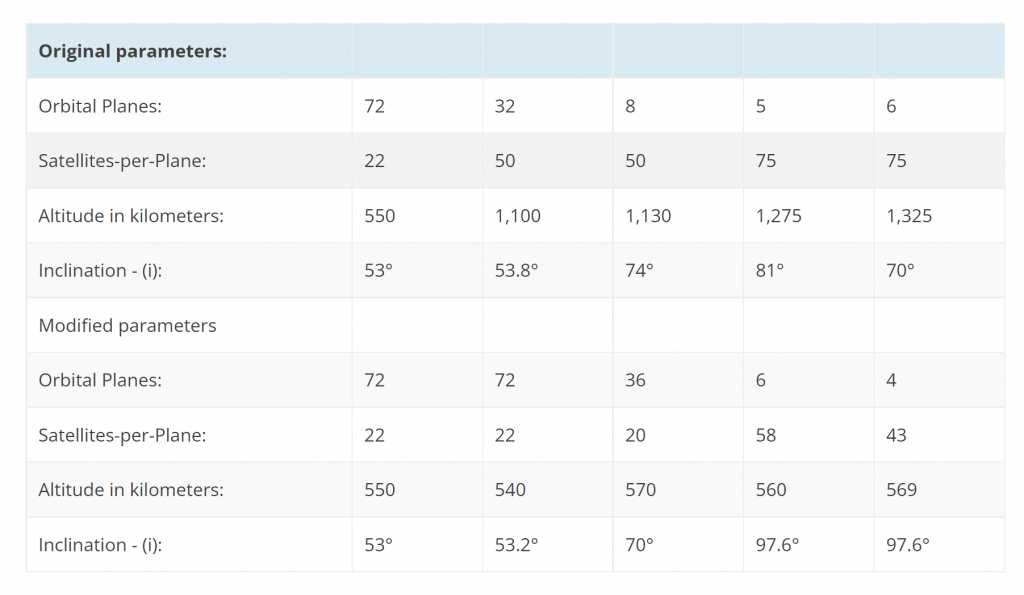The width and height of the screenshot is (1024, 595).
Task: Select the original inclination 81° cell
Action: [808, 270]
